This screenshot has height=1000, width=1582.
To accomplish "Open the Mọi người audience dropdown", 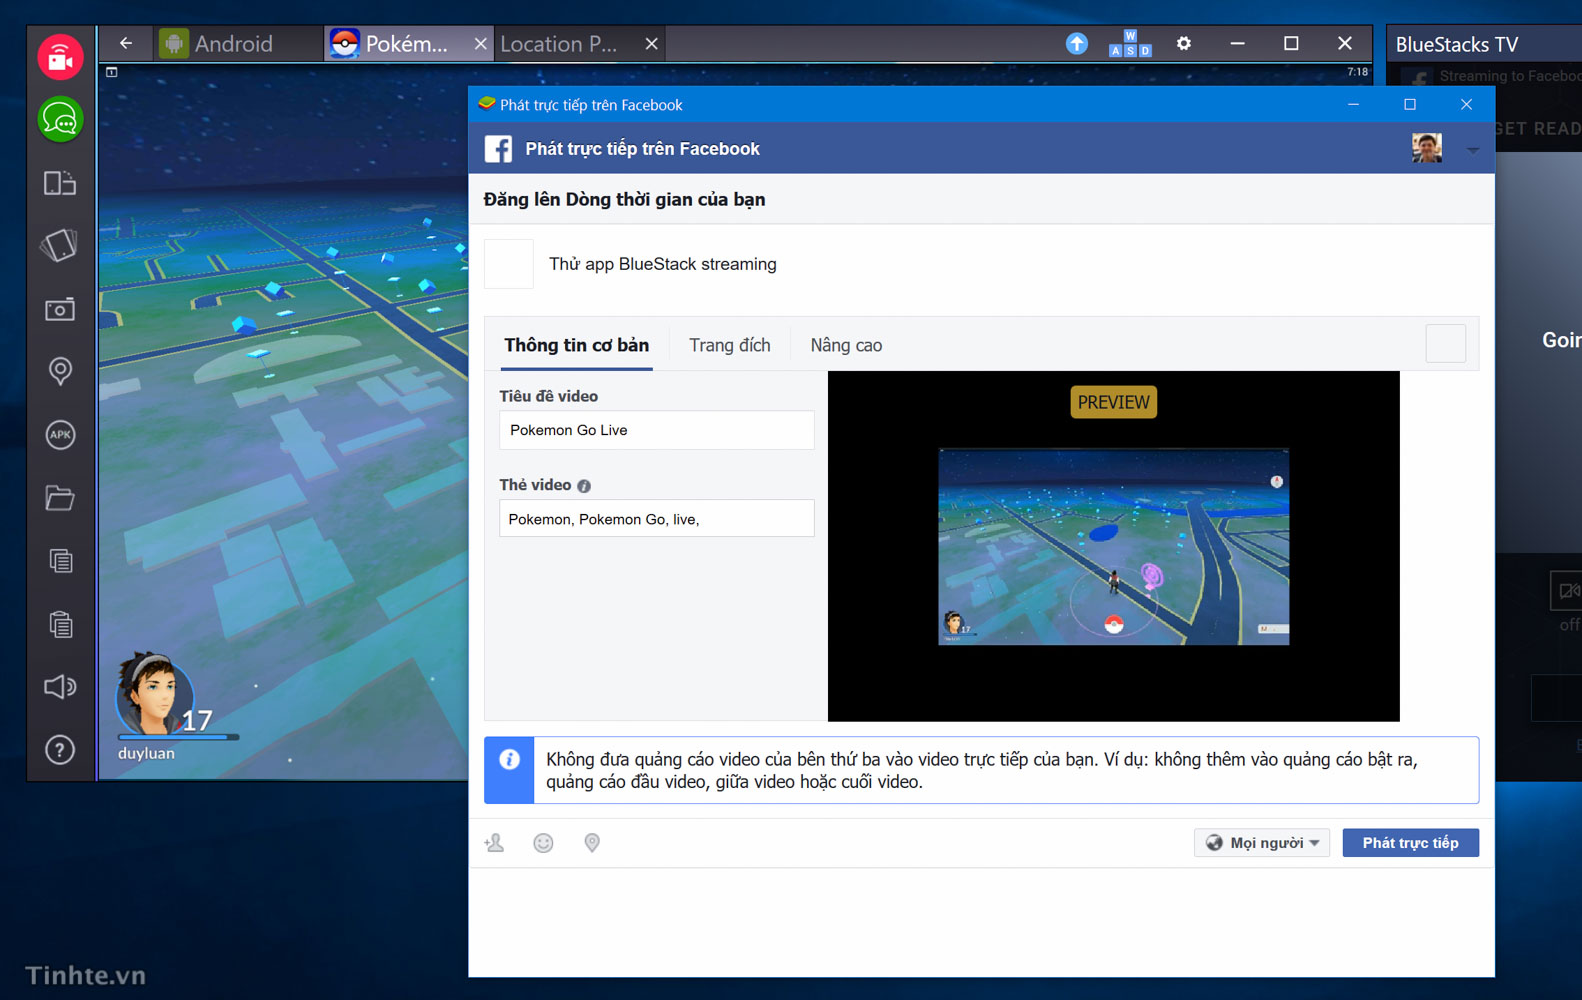I will point(1262,843).
